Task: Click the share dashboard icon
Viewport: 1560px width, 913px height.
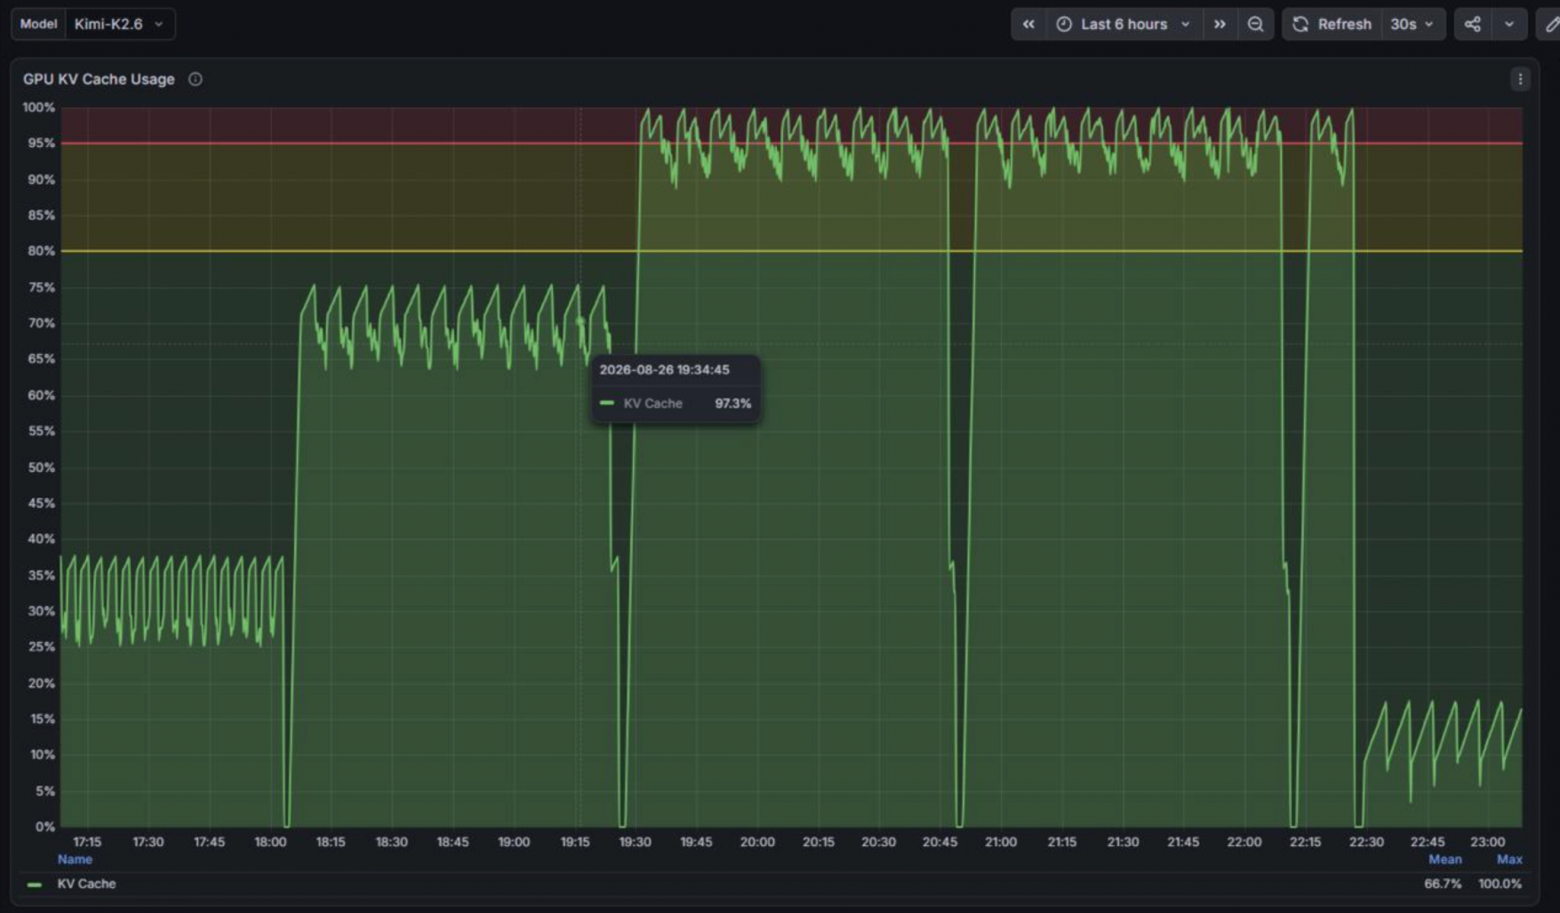Action: [1472, 24]
